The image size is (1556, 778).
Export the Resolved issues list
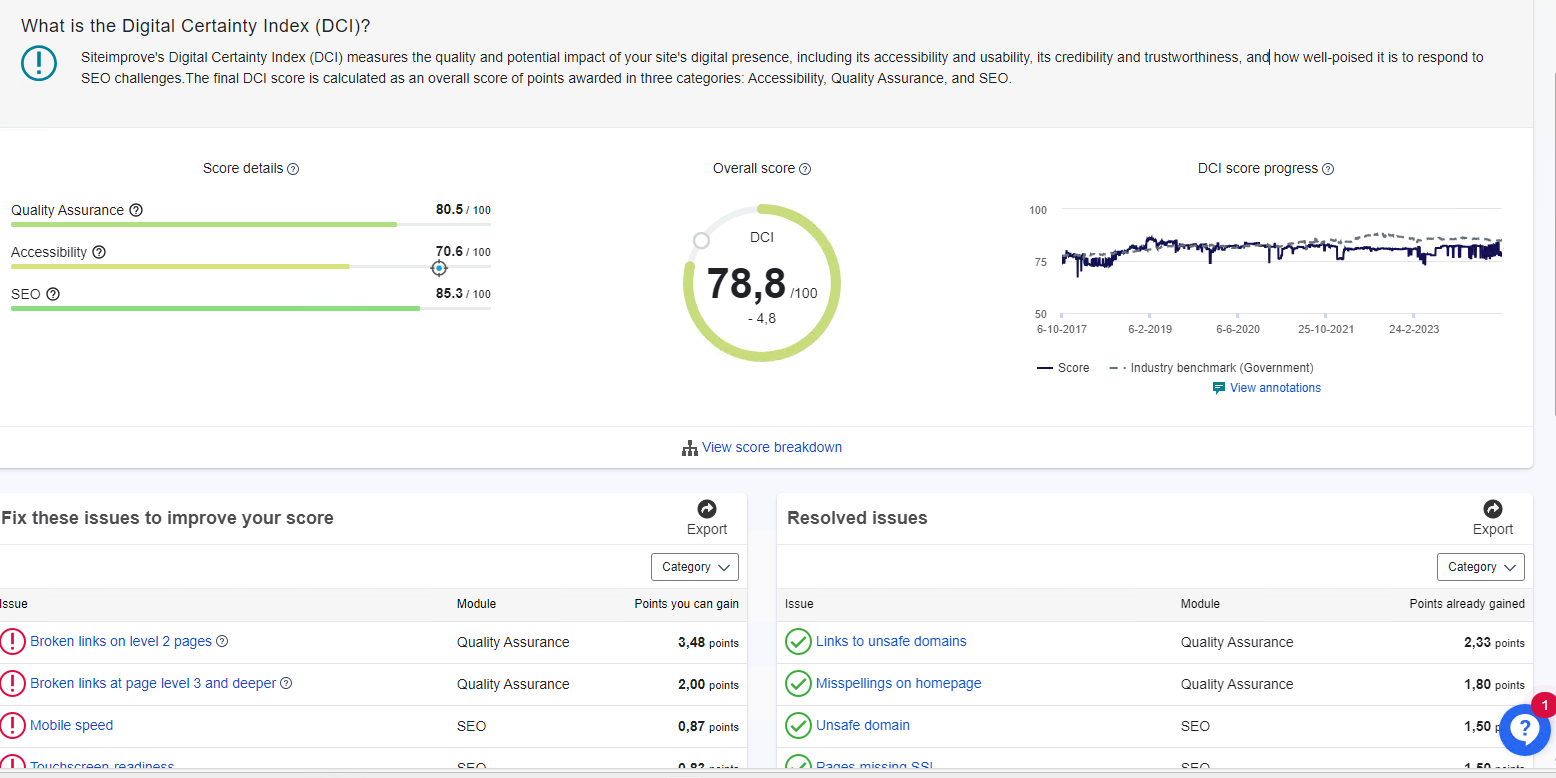[1492, 517]
